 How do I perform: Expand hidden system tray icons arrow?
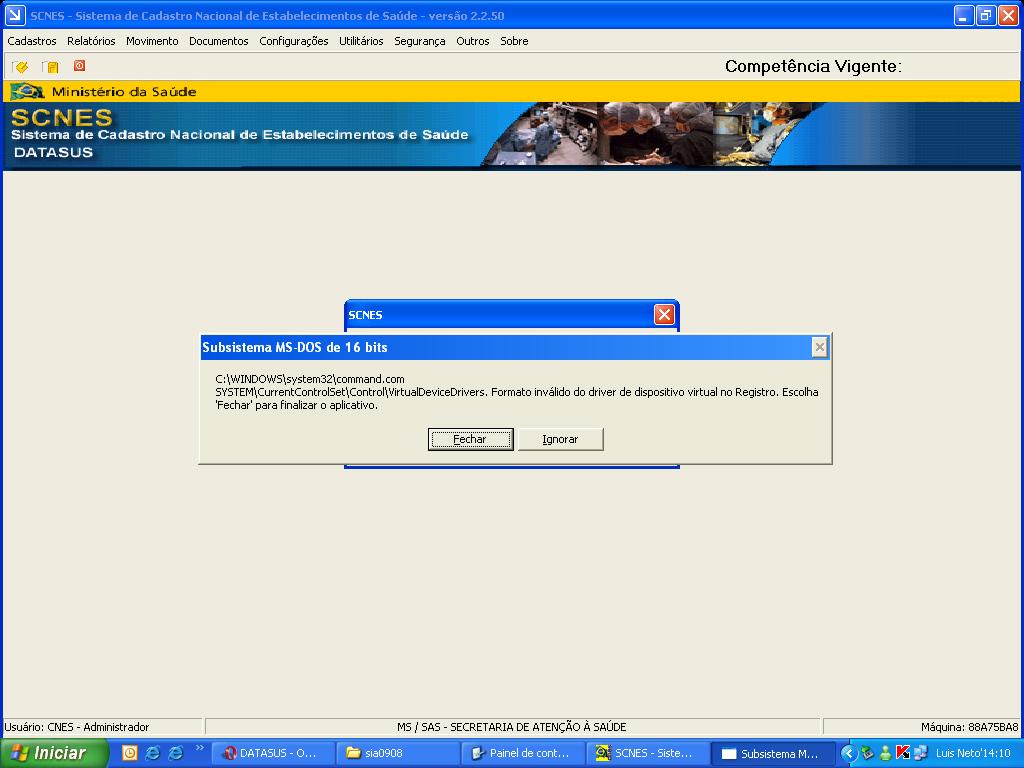(848, 753)
